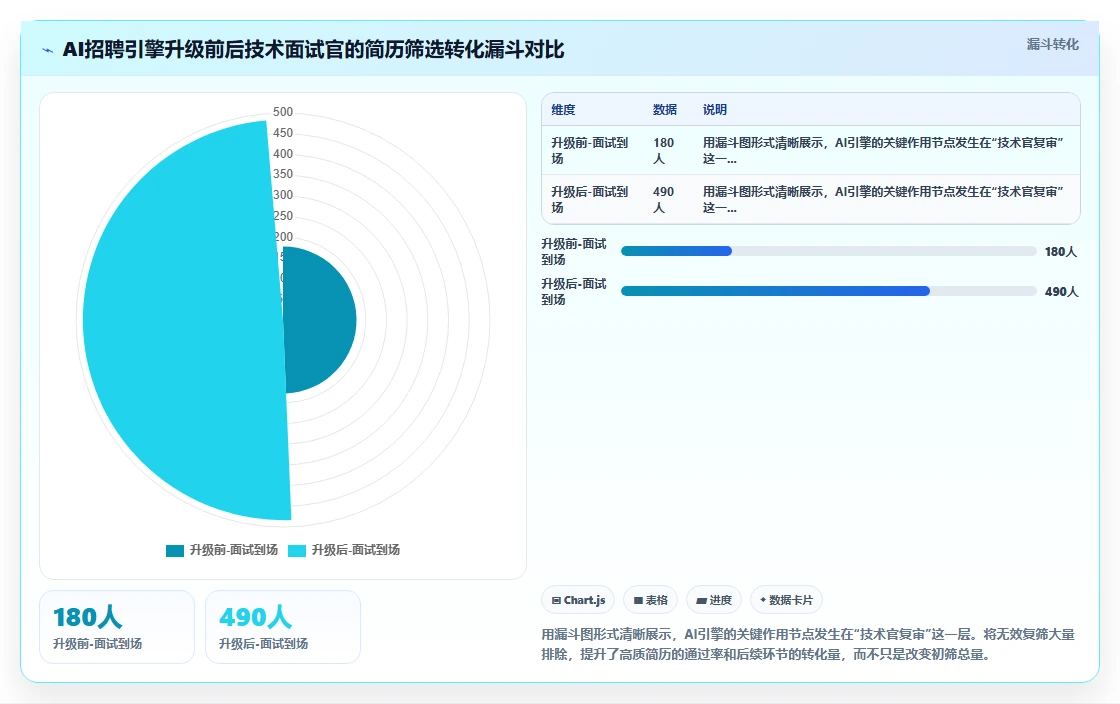This screenshot has width=1120, height=704.
Task: Click the 490人 value beside the progress bar
Action: tap(1061, 291)
